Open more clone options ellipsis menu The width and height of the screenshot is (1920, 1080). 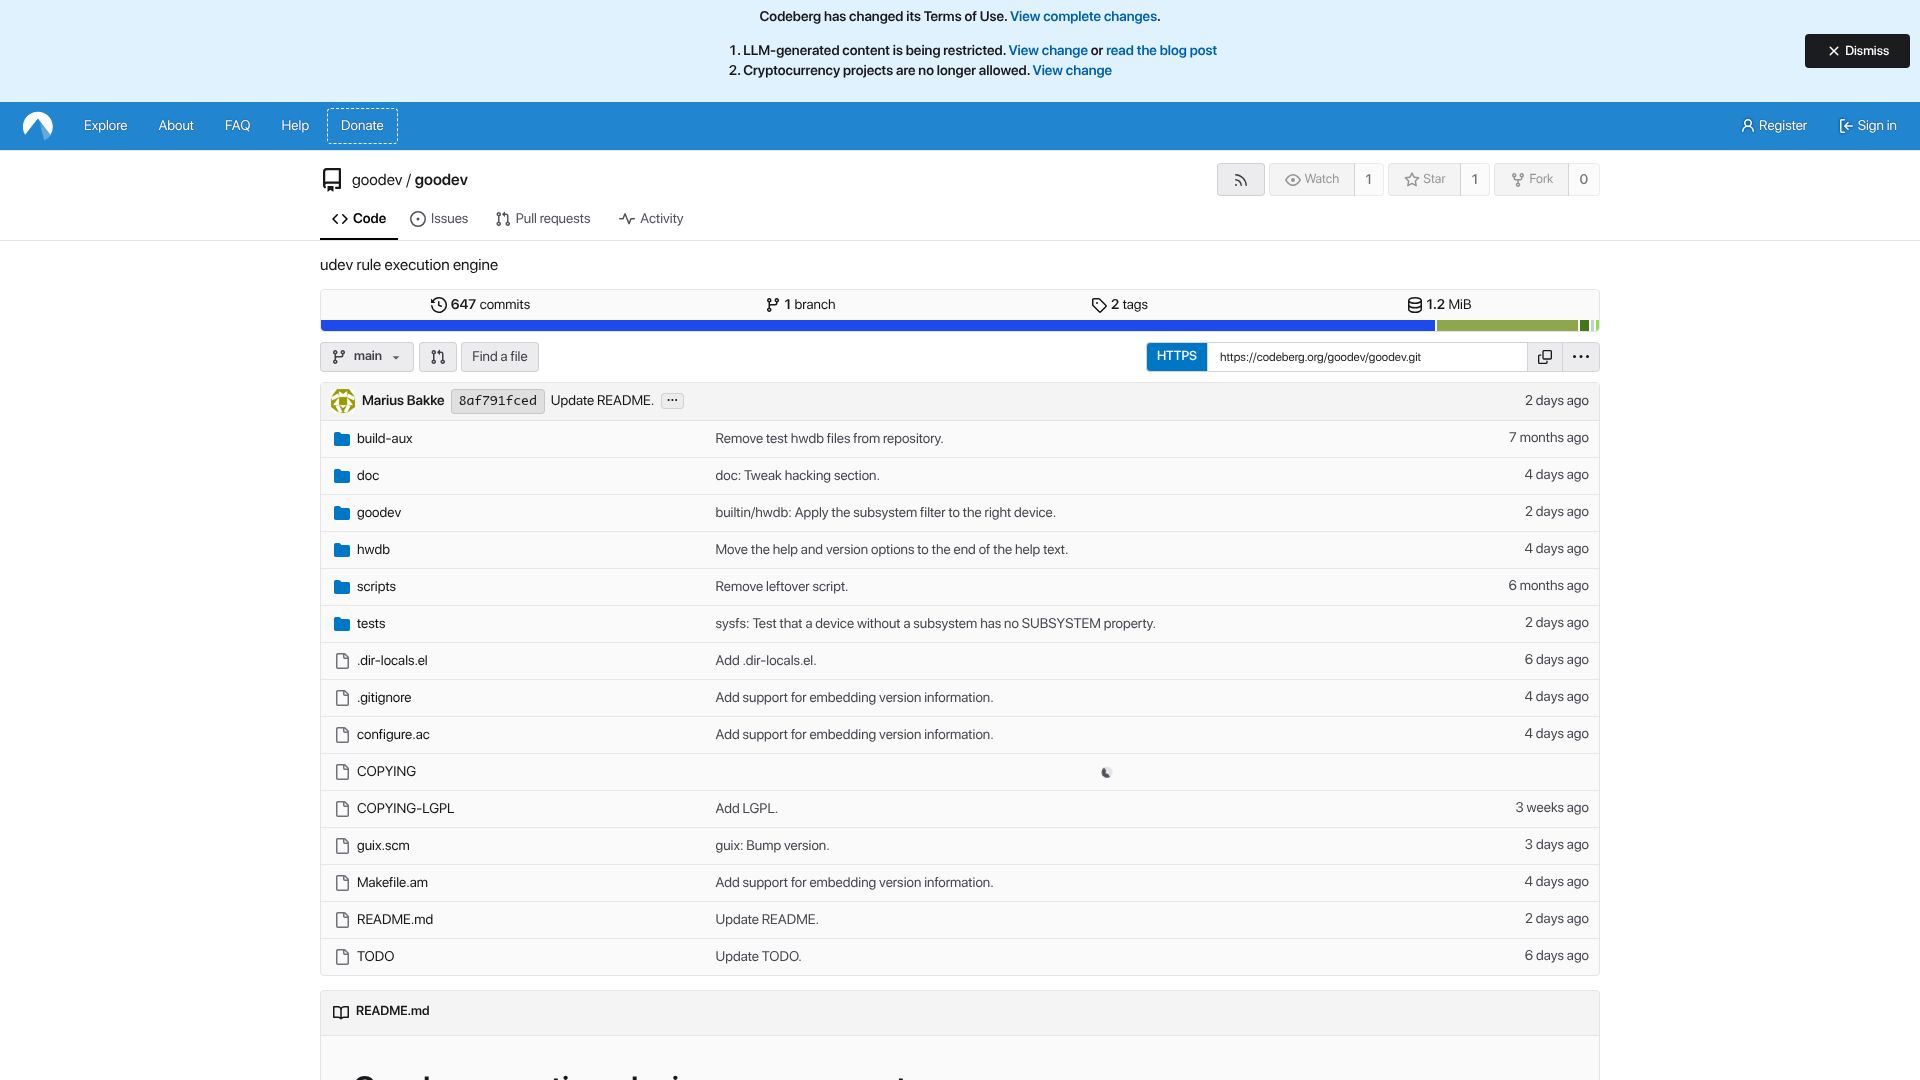pos(1580,357)
